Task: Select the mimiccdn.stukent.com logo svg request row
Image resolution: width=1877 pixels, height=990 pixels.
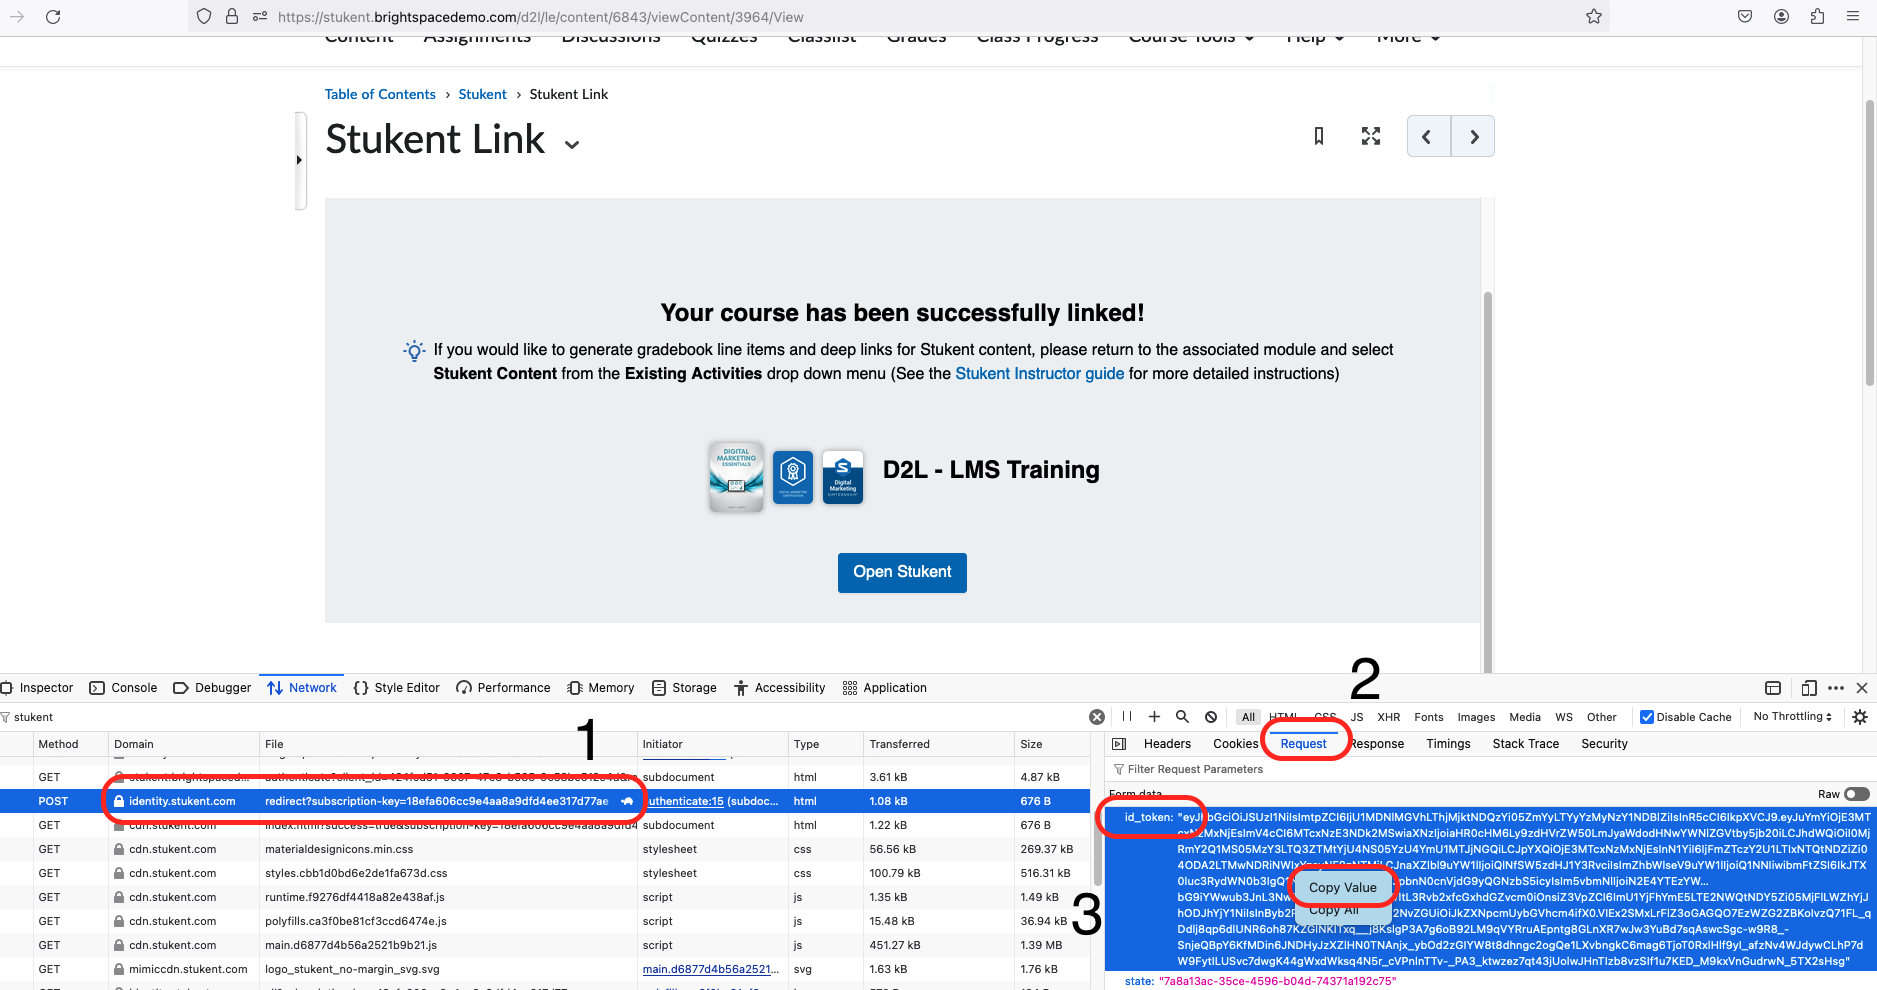Action: pos(545,969)
